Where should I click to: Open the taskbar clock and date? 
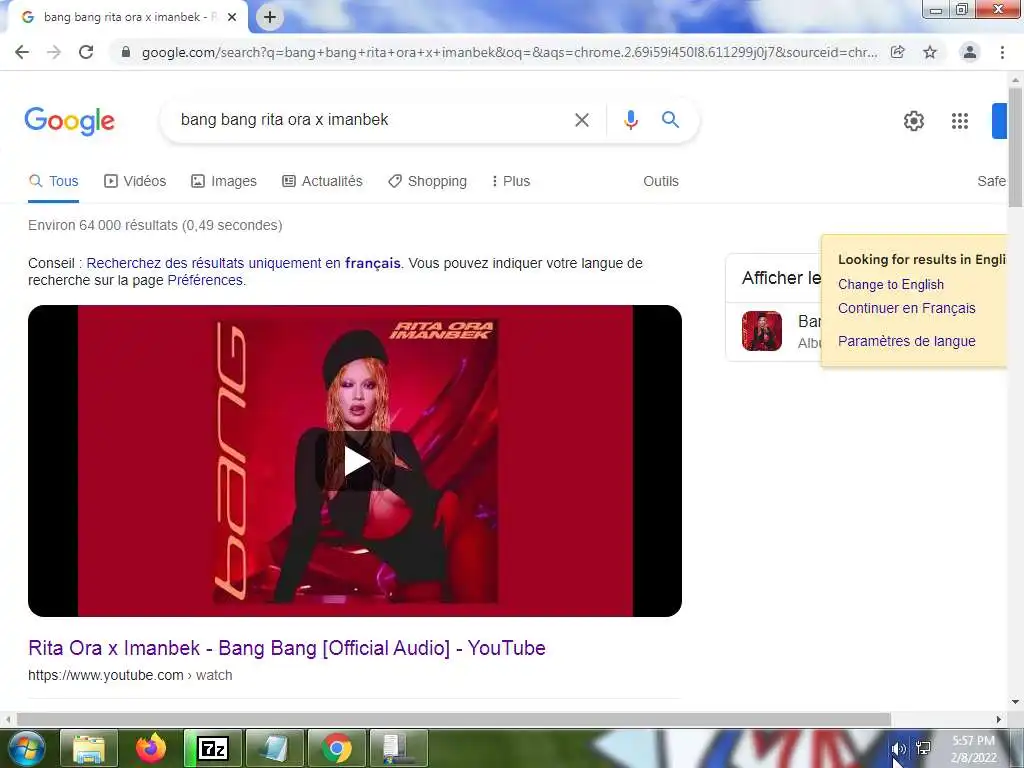(x=973, y=749)
